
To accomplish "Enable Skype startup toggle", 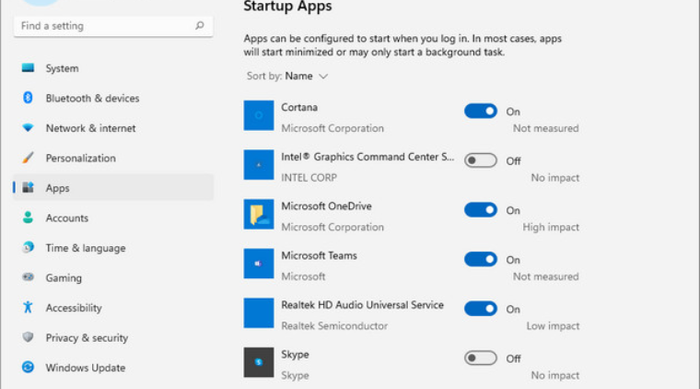I will (x=480, y=358).
